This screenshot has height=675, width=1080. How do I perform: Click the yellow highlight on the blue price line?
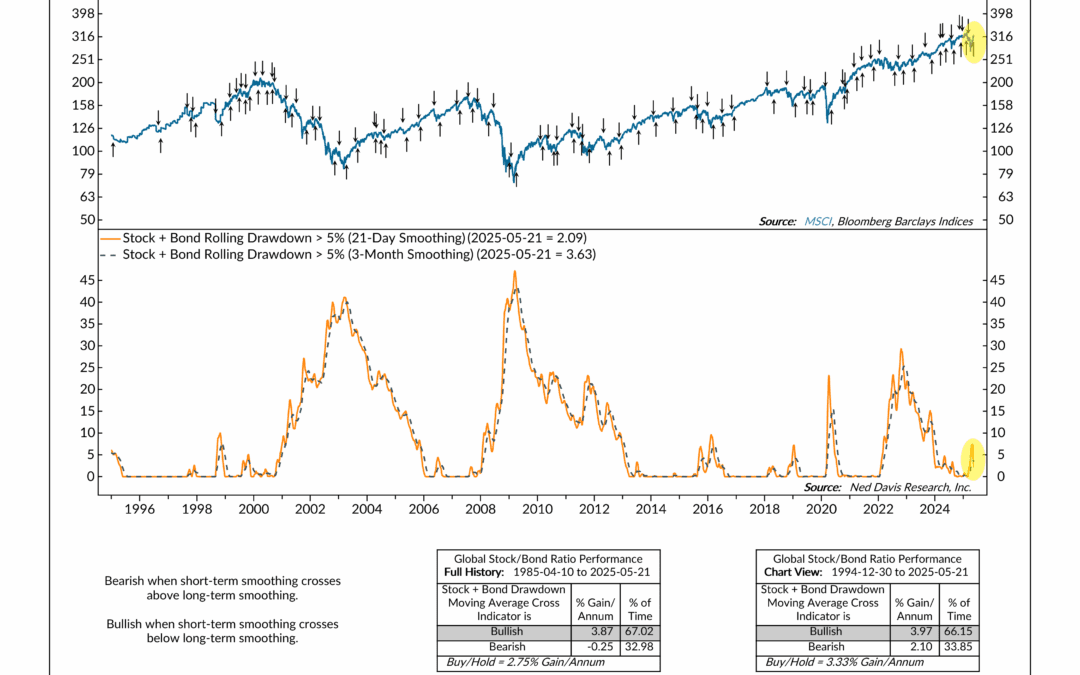tap(973, 43)
